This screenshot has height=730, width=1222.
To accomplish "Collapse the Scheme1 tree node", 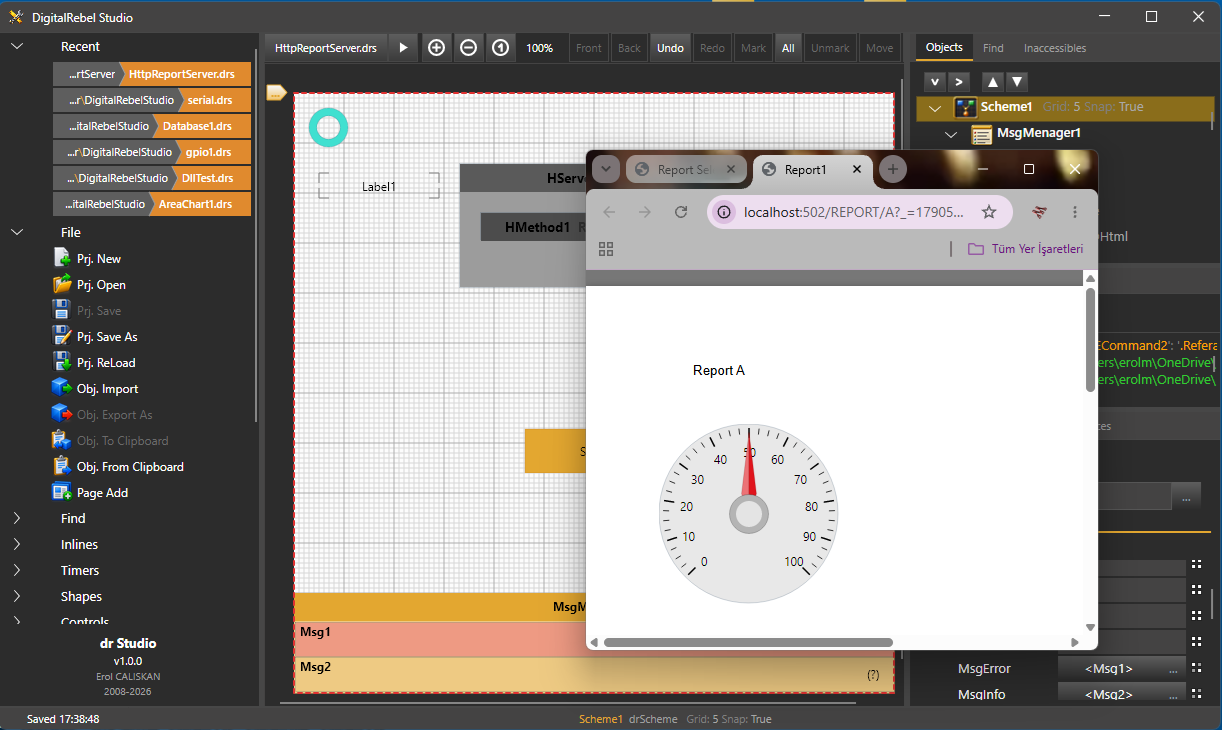I will click(x=935, y=107).
